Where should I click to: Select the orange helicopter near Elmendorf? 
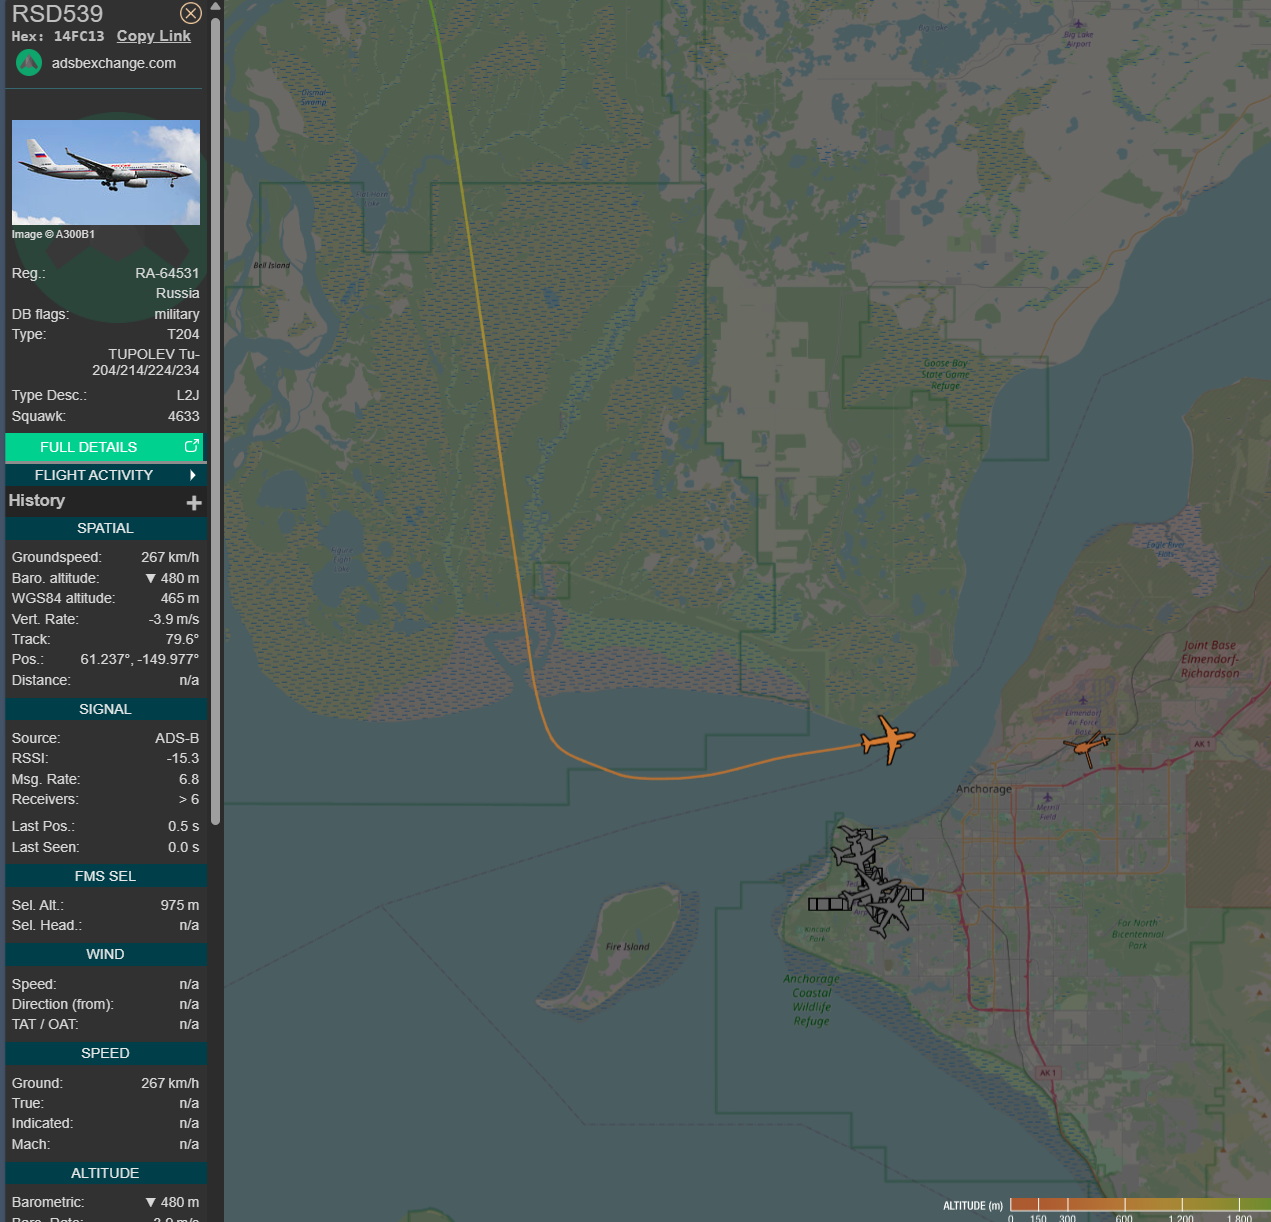pos(1086,746)
